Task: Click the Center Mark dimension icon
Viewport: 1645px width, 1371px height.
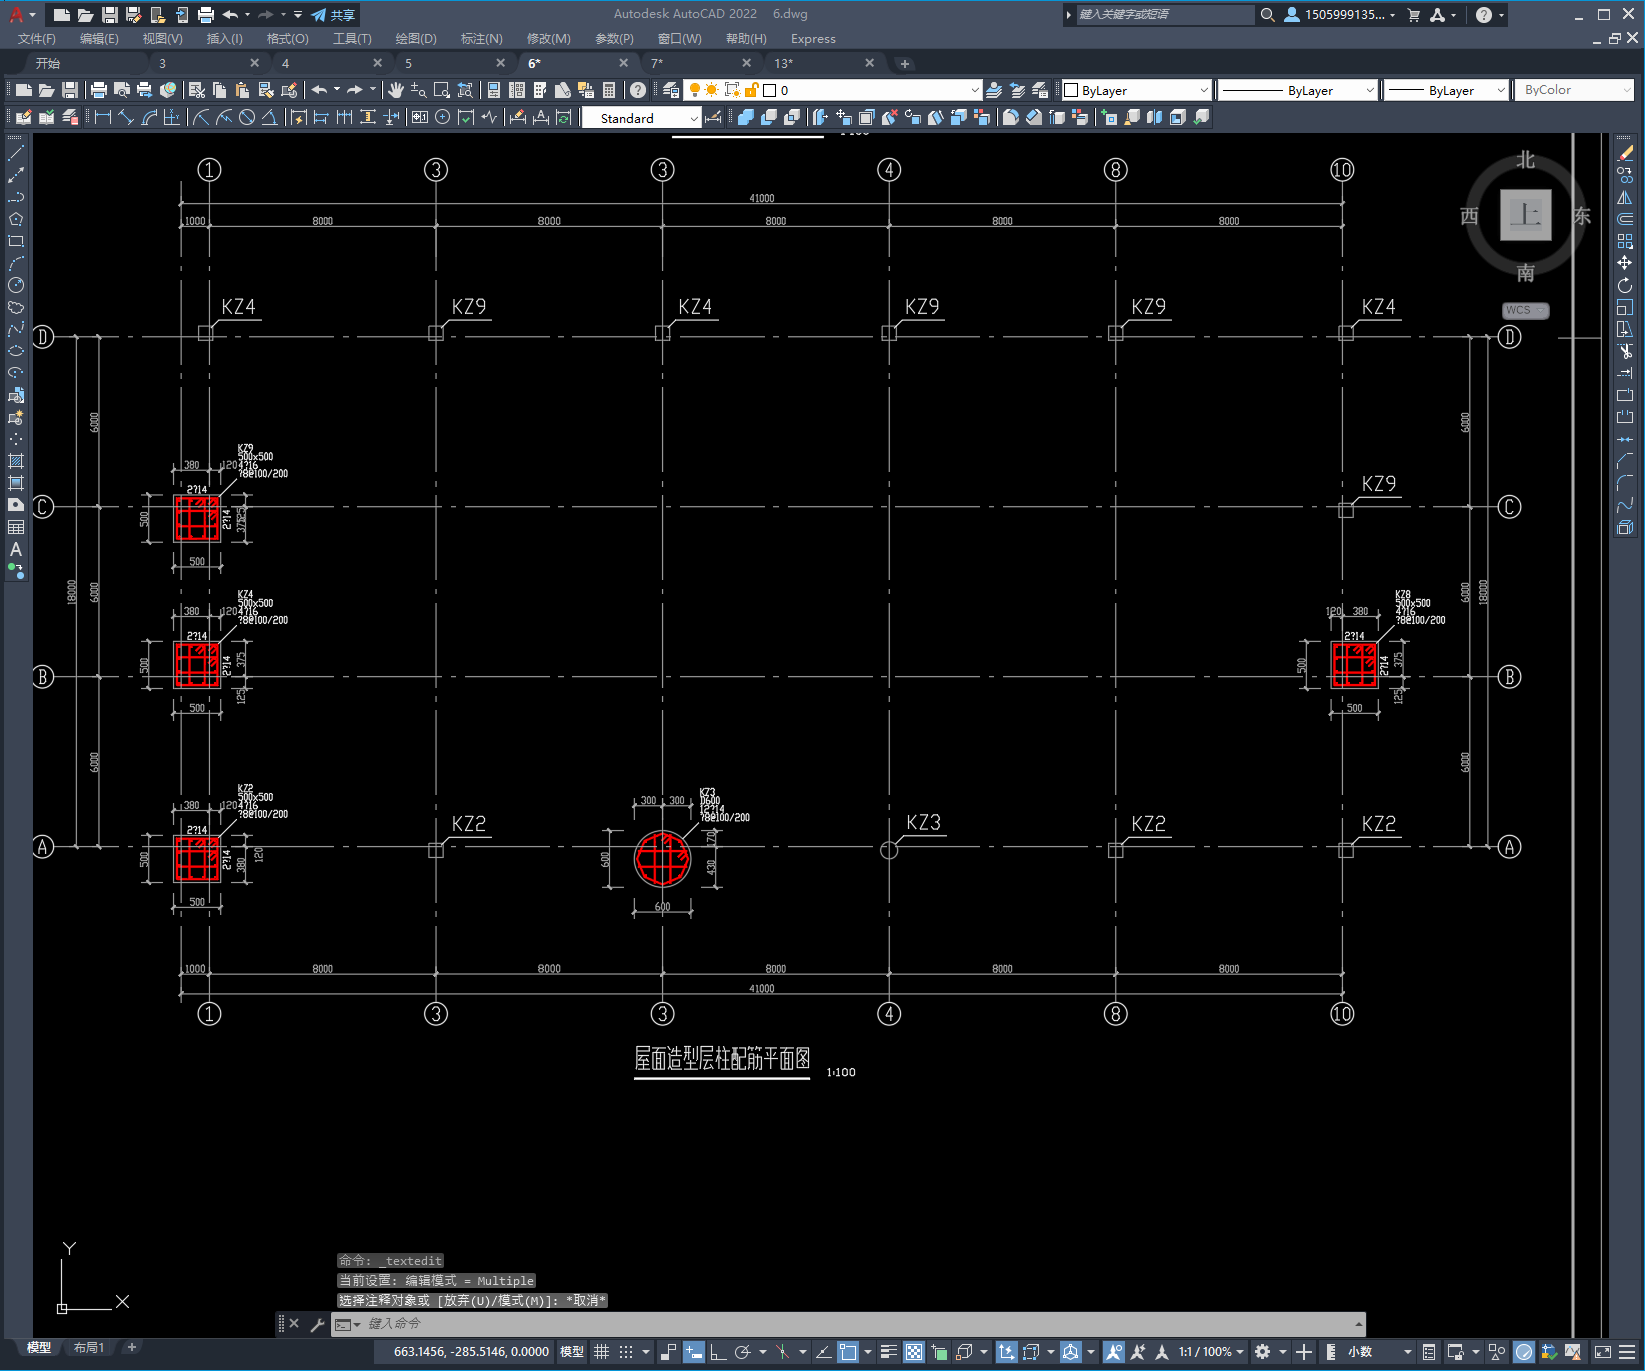Action: coord(443,117)
